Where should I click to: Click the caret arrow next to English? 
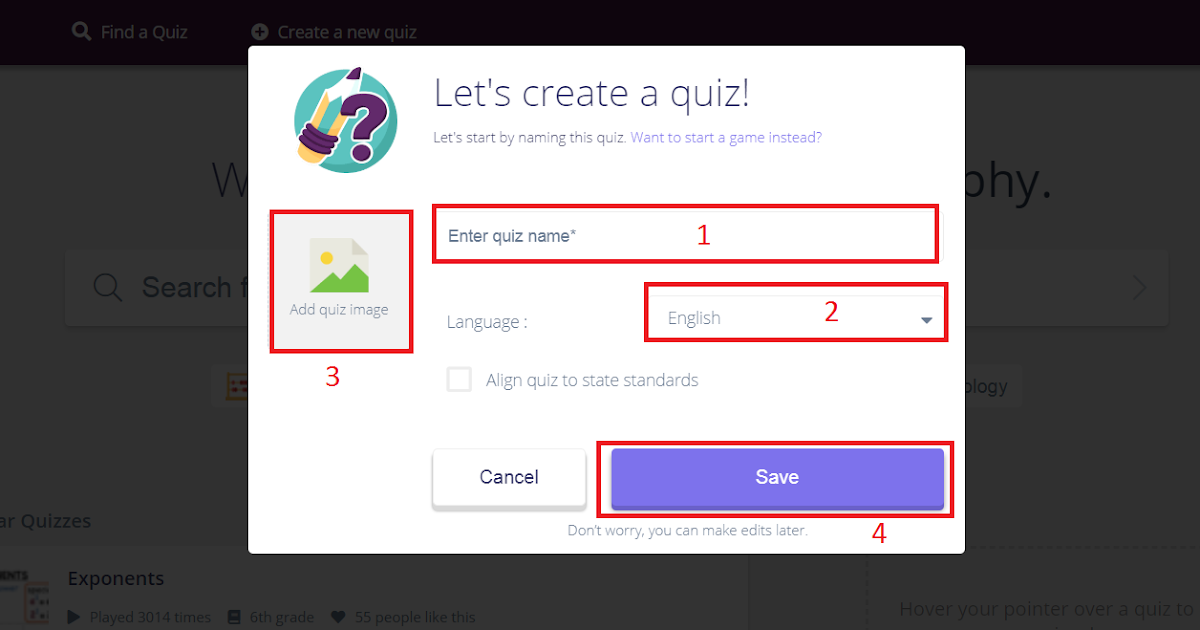(x=925, y=318)
